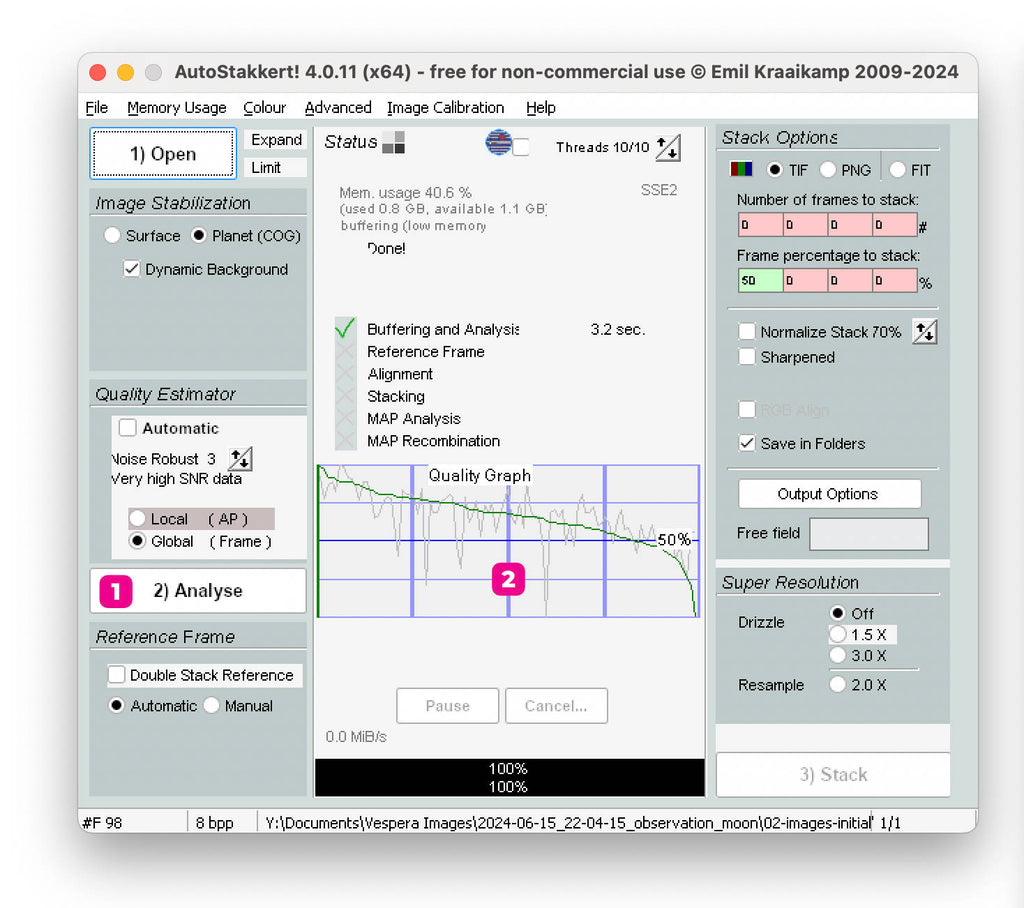The width and height of the screenshot is (1024, 908).
Task: Enable Double Stack Reference
Action: (x=117, y=675)
